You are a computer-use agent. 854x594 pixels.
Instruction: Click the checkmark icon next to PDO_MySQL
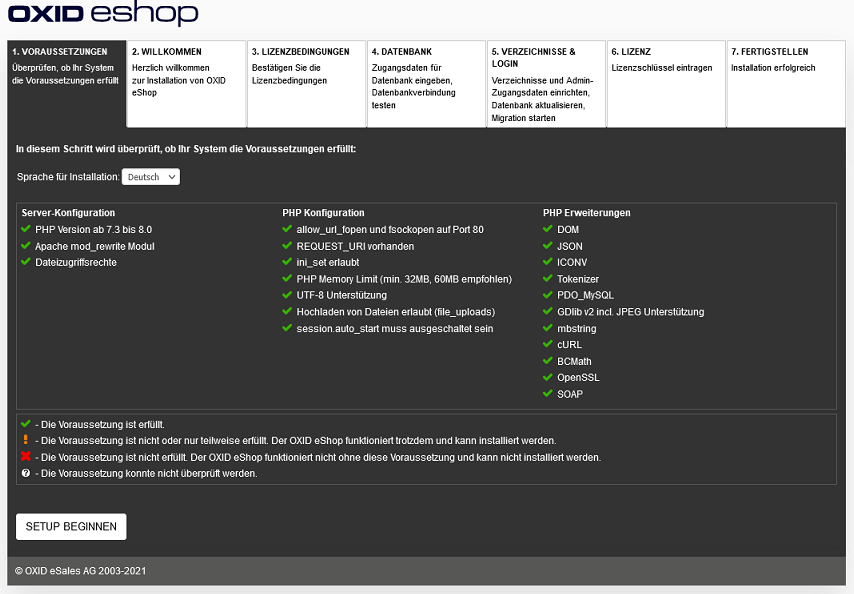click(548, 295)
